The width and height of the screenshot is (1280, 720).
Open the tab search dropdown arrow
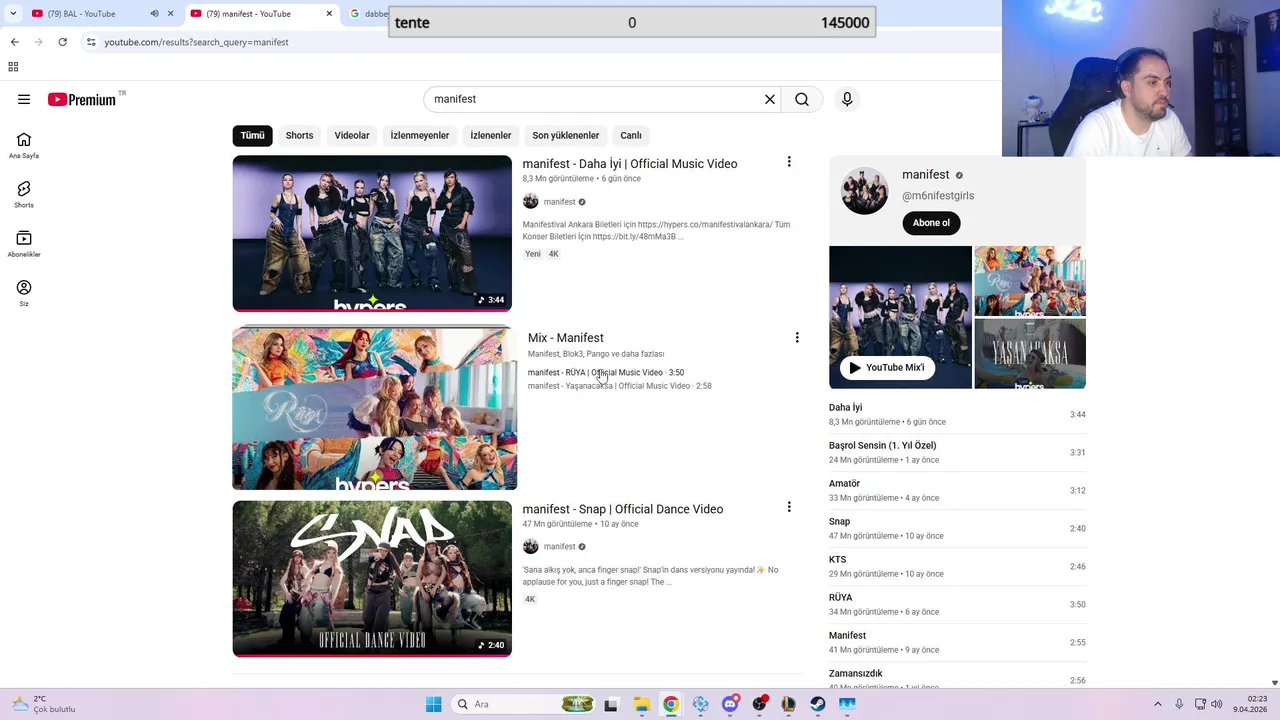(13, 13)
